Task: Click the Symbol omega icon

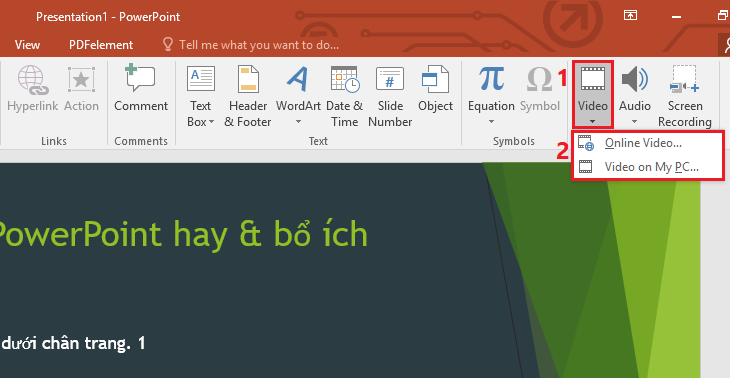Action: point(540,80)
